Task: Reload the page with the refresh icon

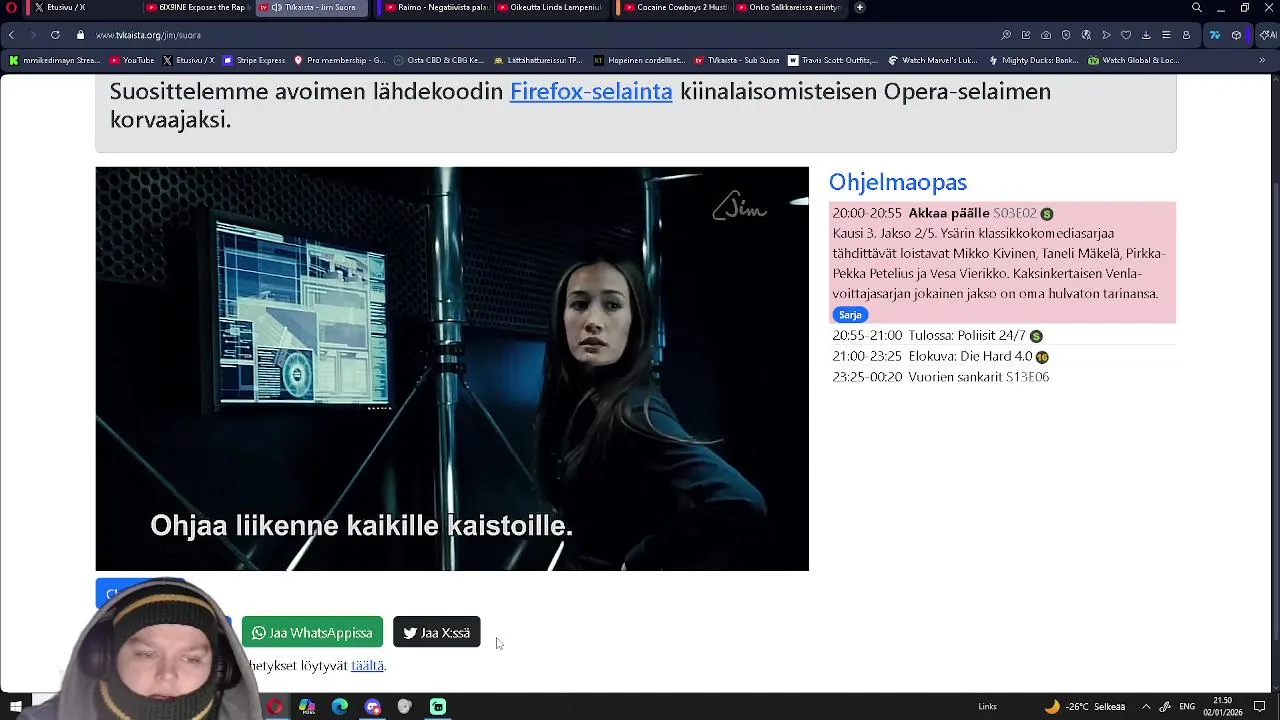Action: pyautogui.click(x=55, y=35)
